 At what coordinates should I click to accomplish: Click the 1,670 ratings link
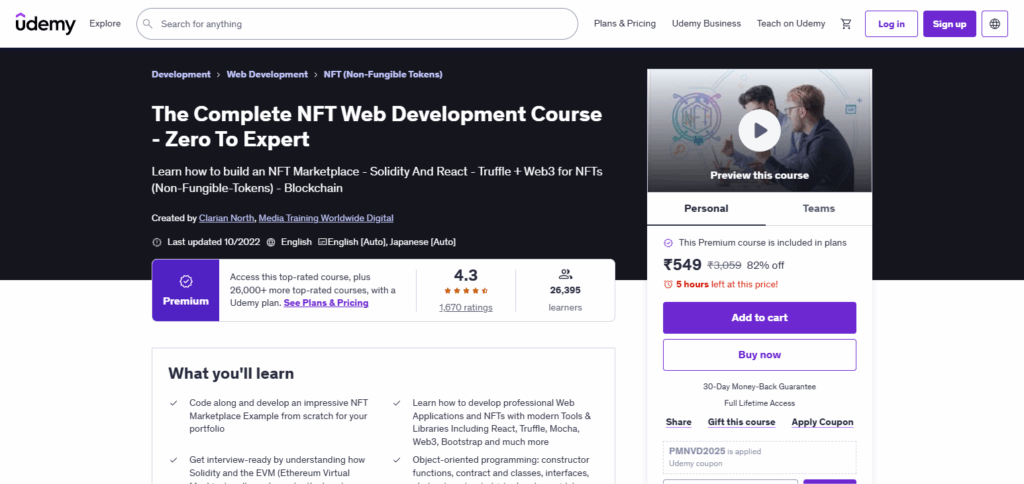(x=466, y=308)
